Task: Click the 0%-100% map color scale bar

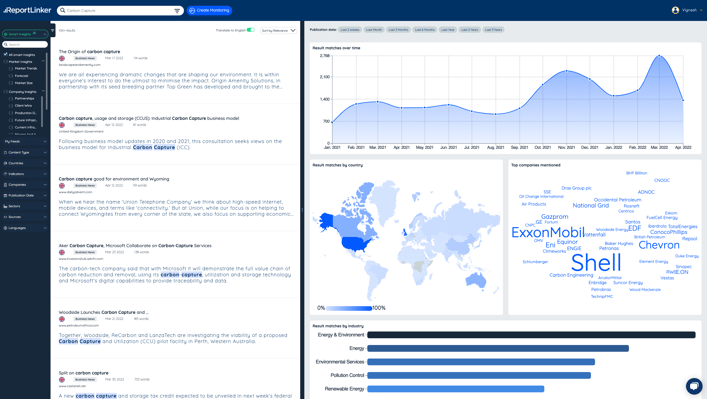Action: pyautogui.click(x=349, y=308)
